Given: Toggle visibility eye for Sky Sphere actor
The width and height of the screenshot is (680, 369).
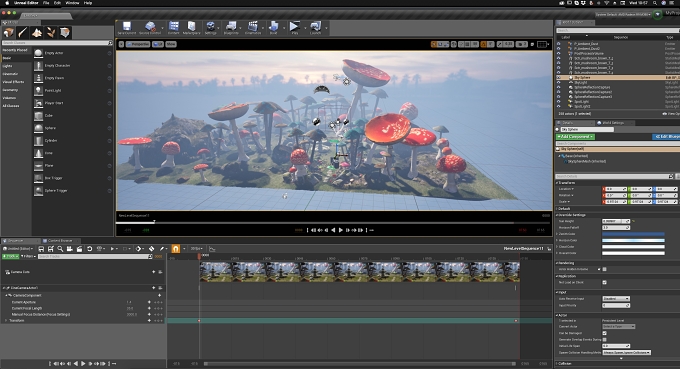Looking at the screenshot, I should point(559,78).
